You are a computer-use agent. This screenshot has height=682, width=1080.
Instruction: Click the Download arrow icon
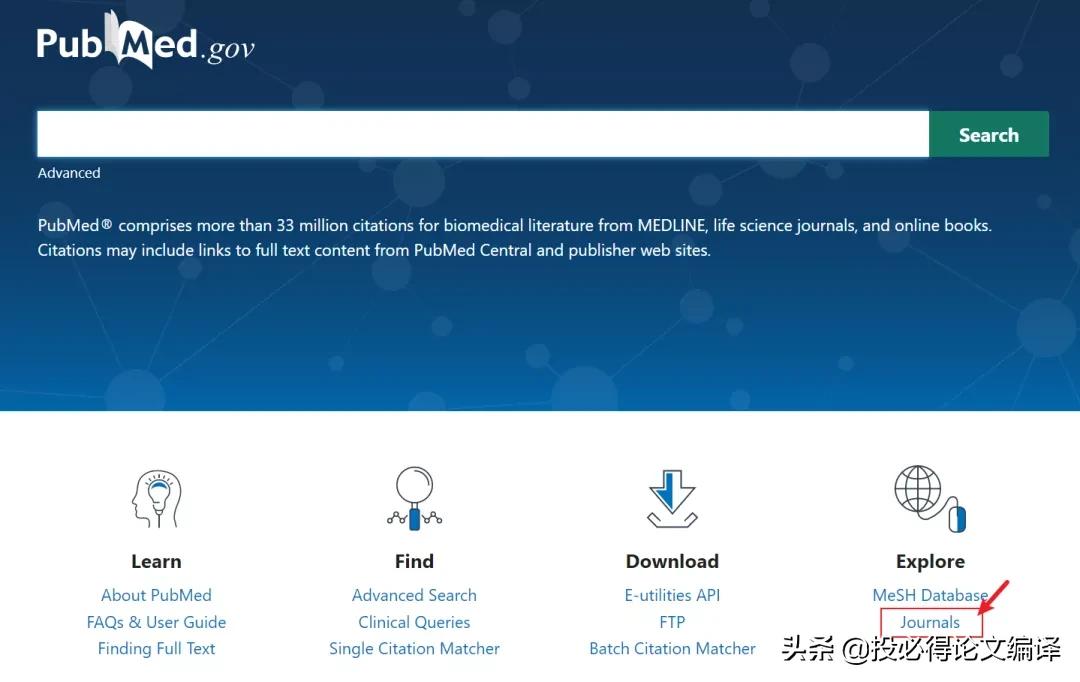point(672,497)
